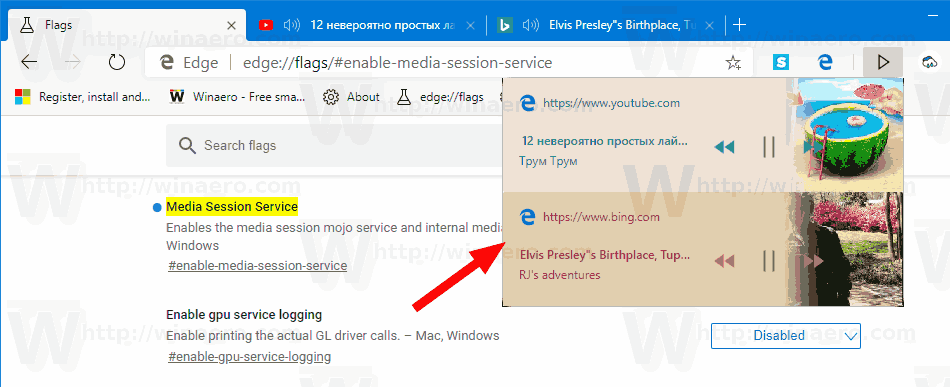
Task: Open the edge://flags bookmark
Action: click(x=440, y=96)
